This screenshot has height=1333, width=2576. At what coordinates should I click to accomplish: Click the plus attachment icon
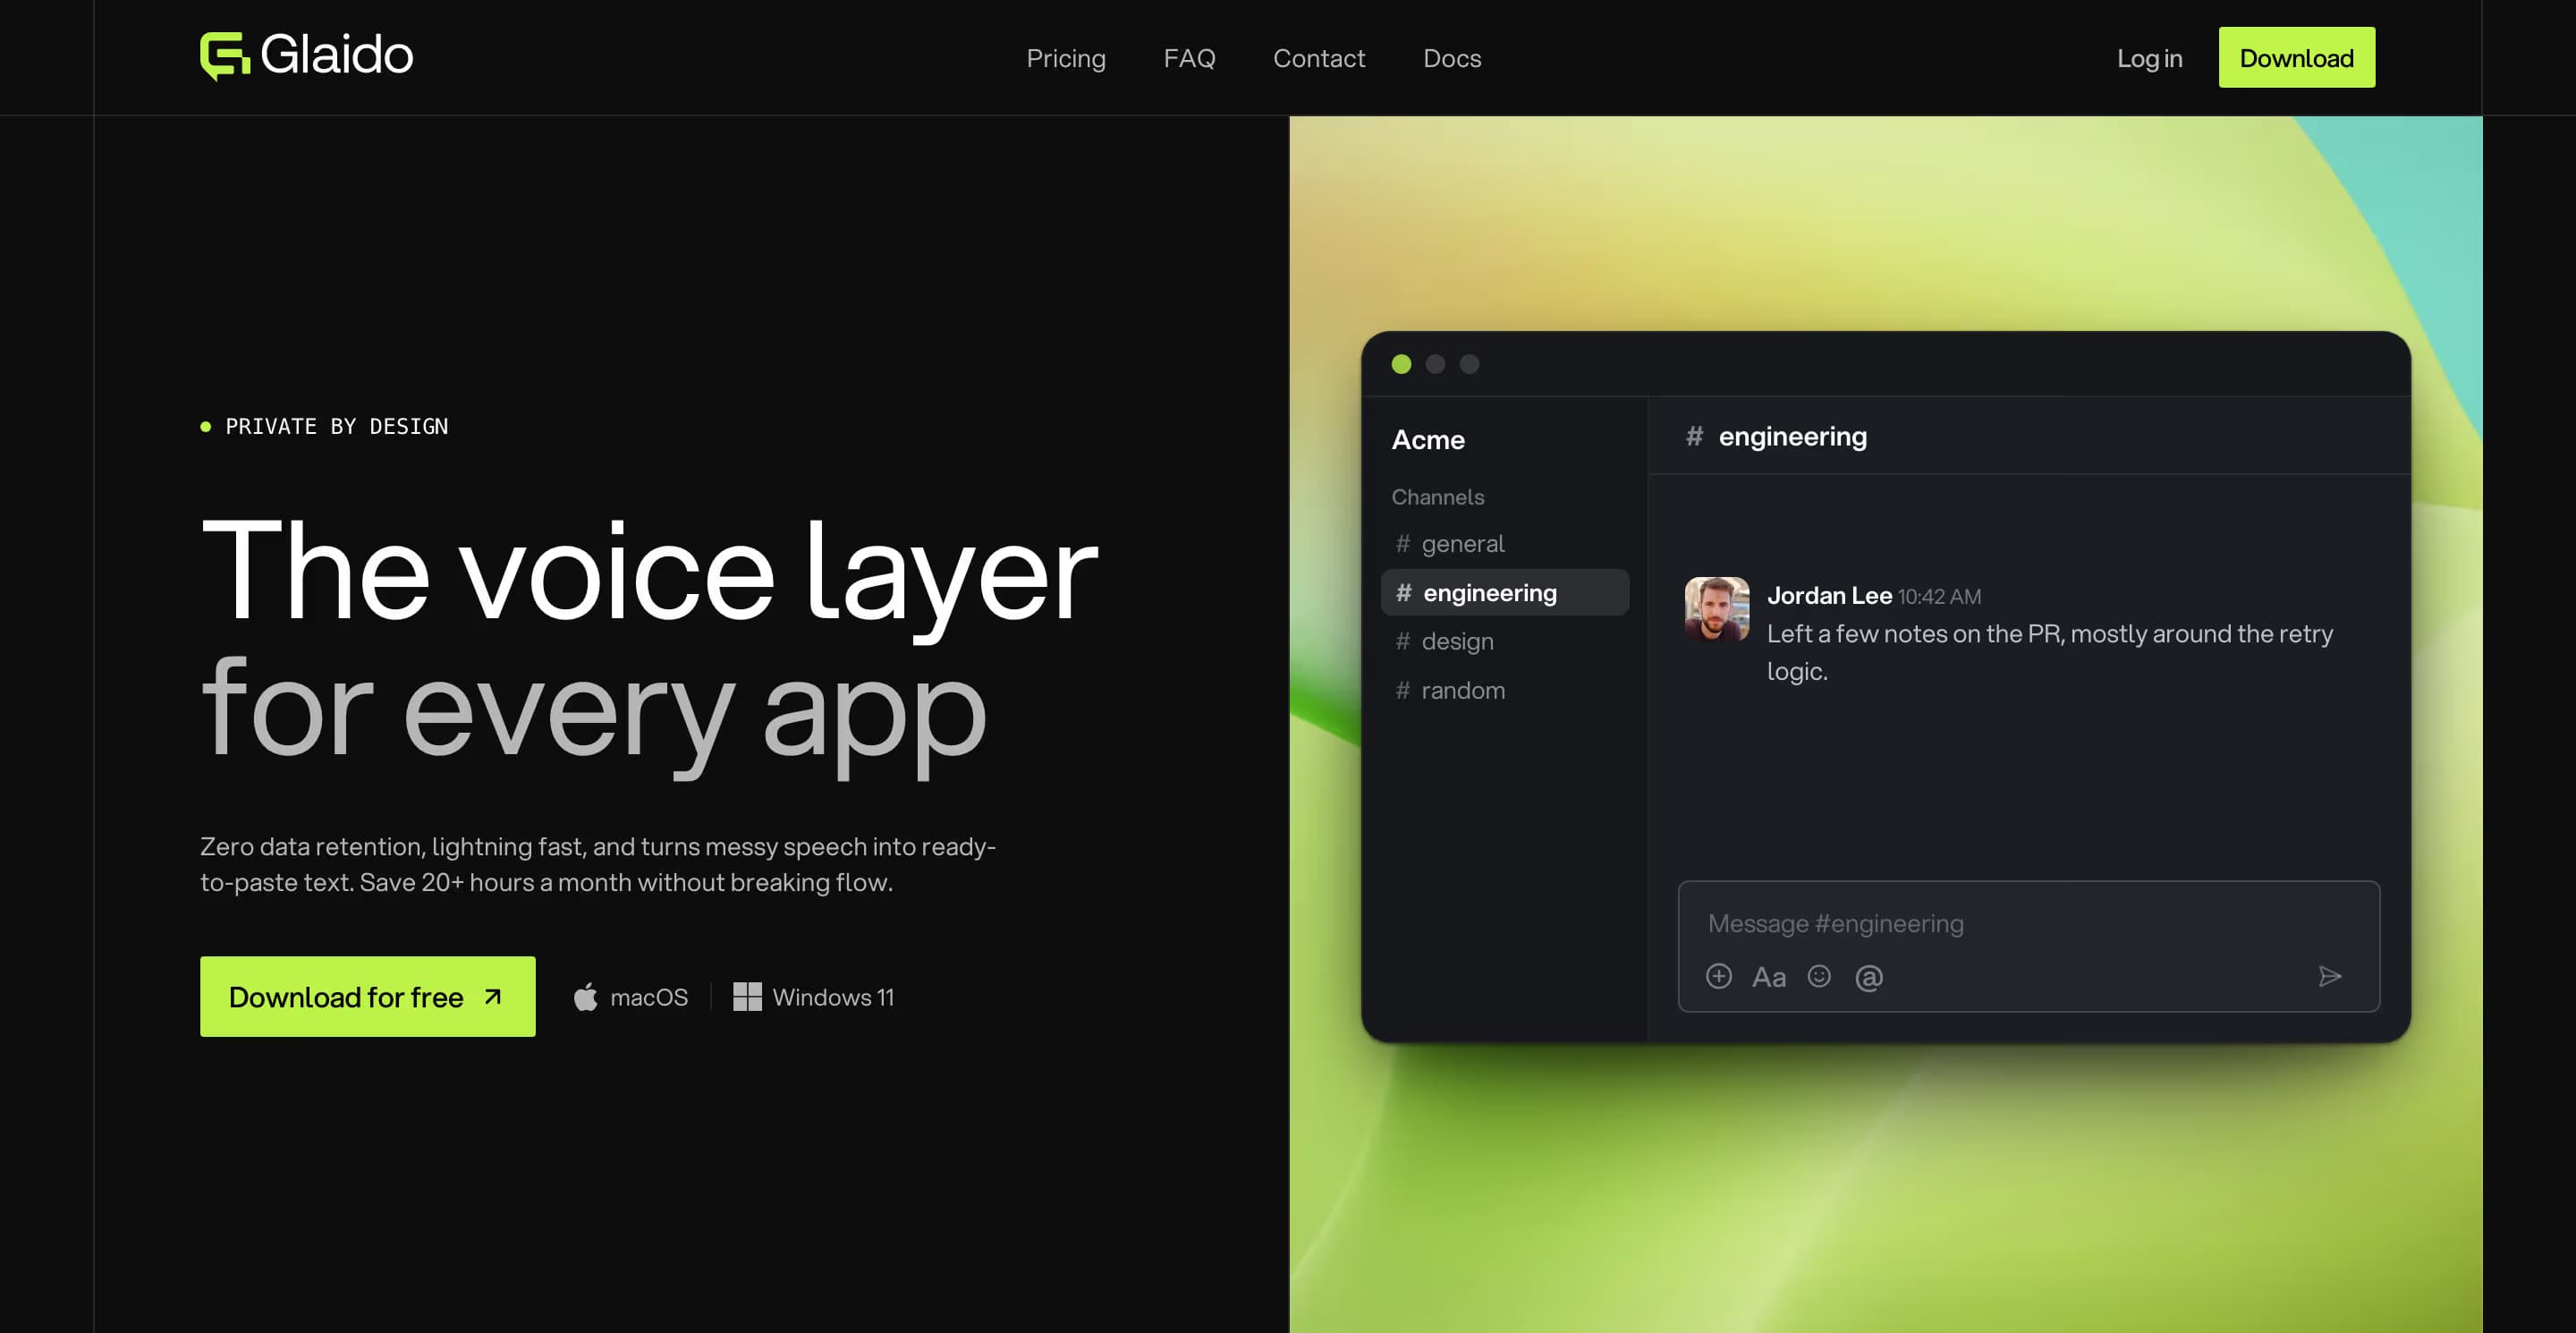(1718, 976)
